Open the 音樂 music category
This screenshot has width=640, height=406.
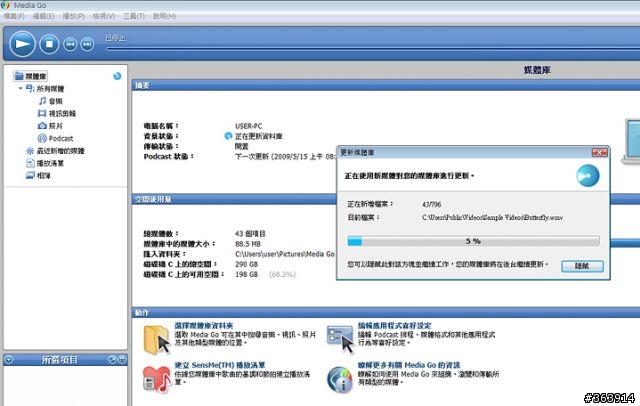(x=50, y=101)
